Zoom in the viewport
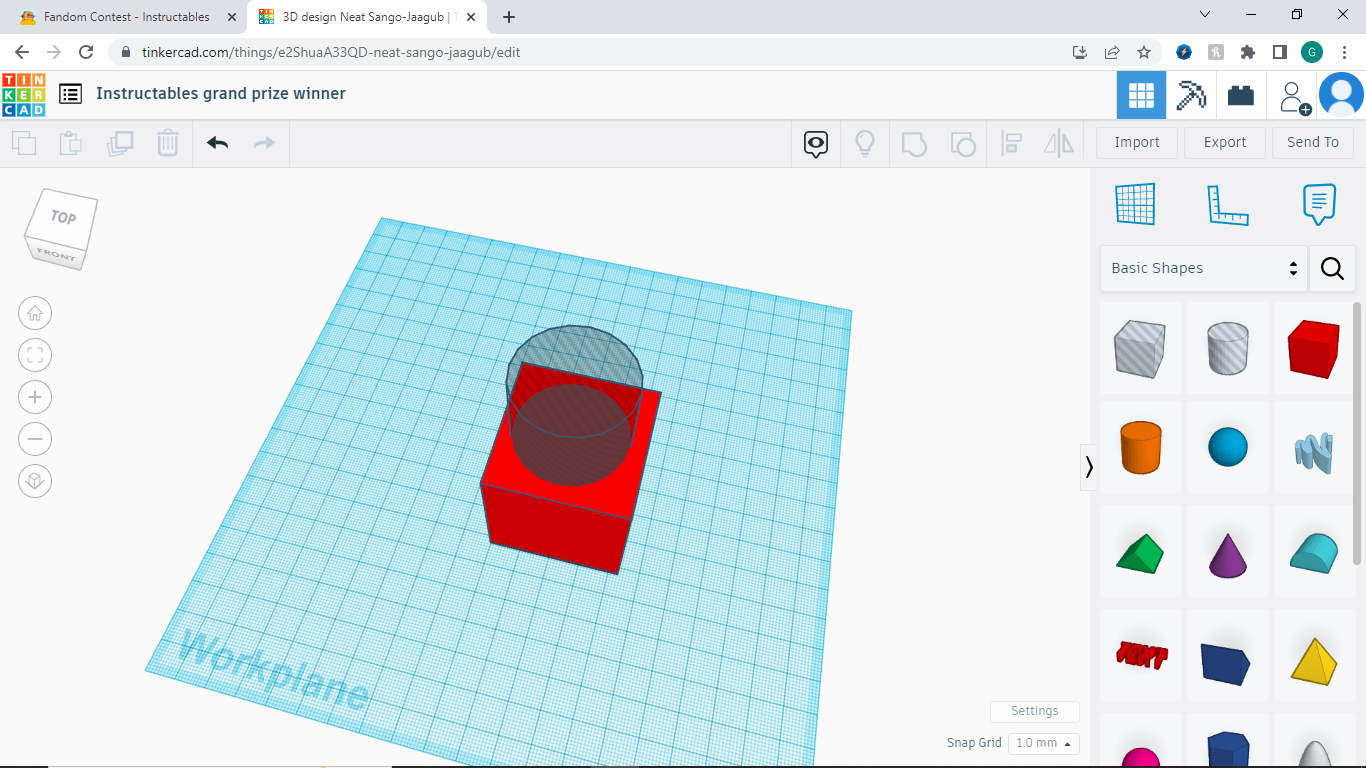1366x768 pixels. [35, 397]
